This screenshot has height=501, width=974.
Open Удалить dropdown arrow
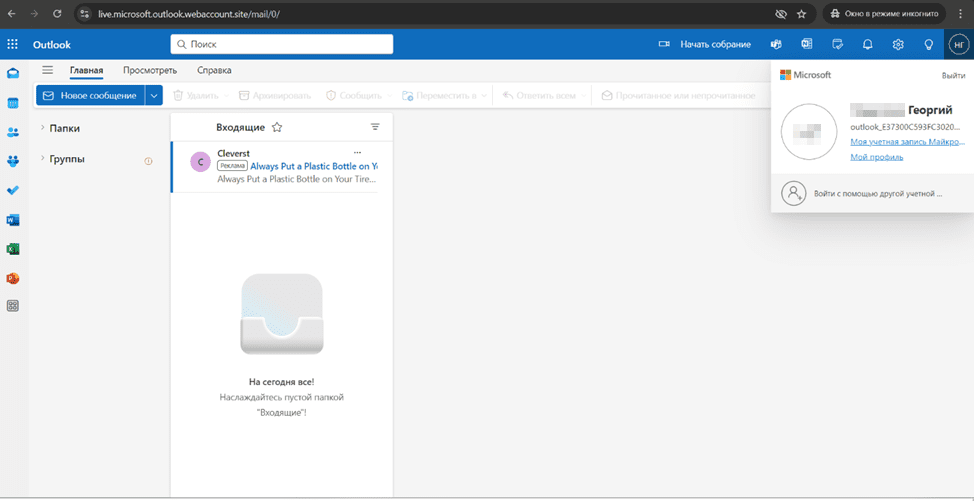pos(226,96)
